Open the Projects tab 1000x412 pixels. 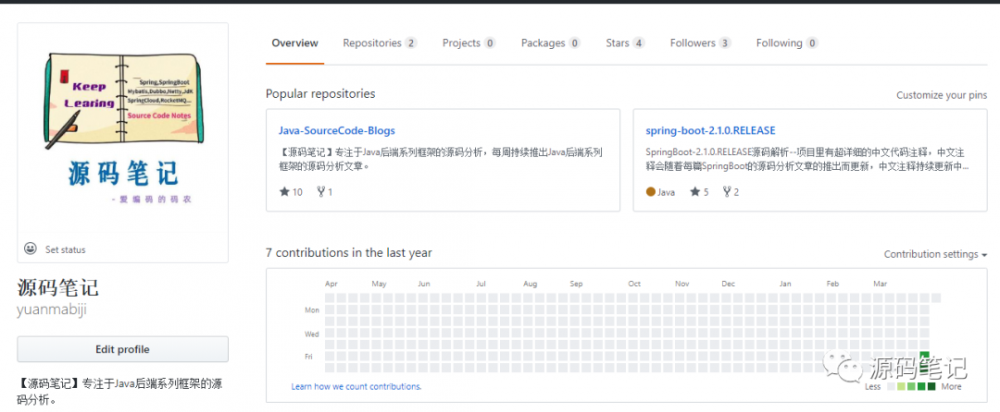[x=469, y=43]
